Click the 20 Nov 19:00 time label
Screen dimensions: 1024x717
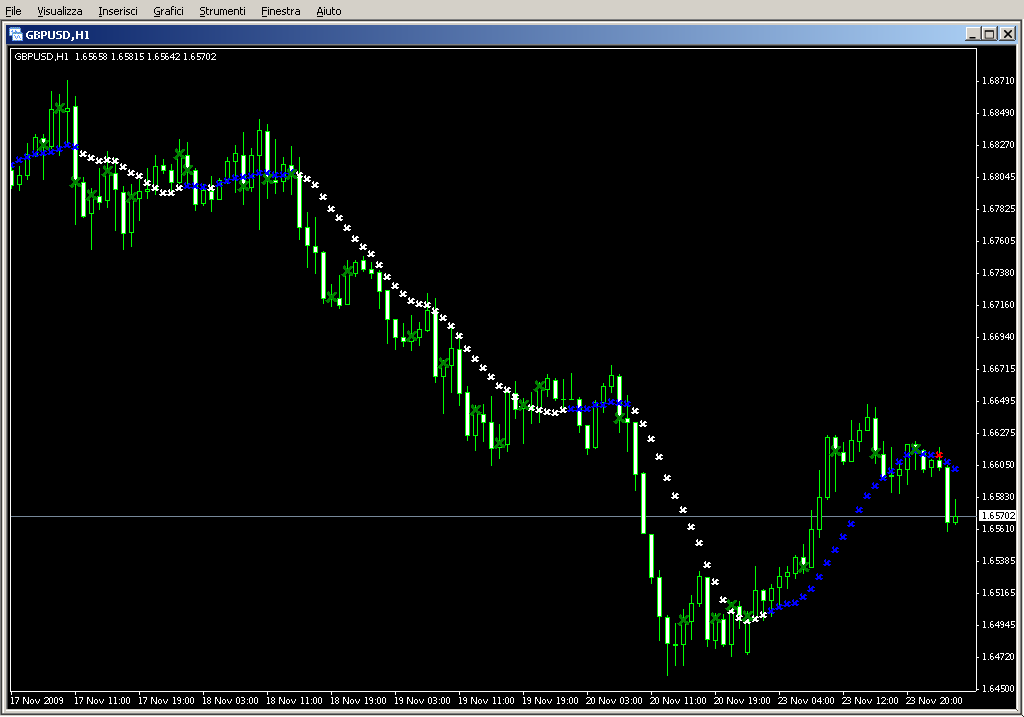743,701
